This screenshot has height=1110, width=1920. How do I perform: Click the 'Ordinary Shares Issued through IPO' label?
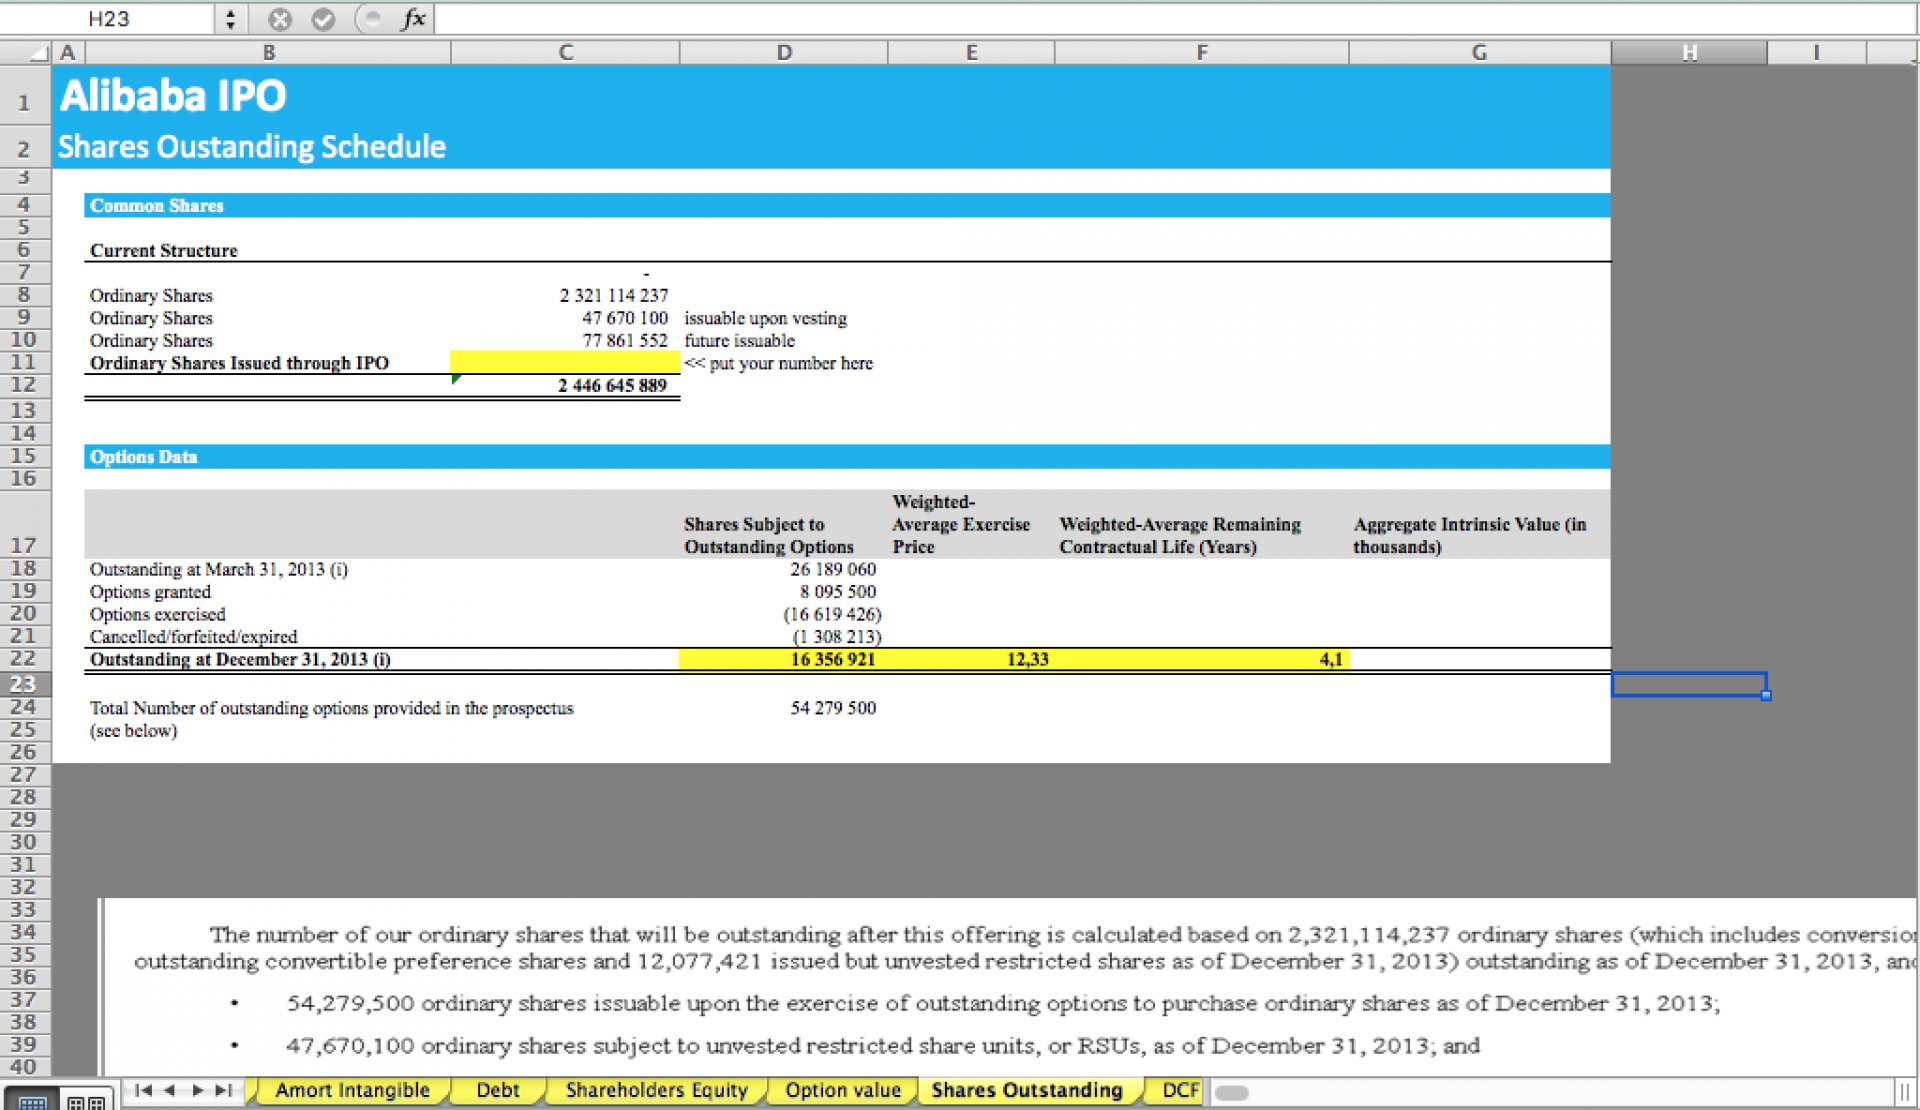click(239, 363)
